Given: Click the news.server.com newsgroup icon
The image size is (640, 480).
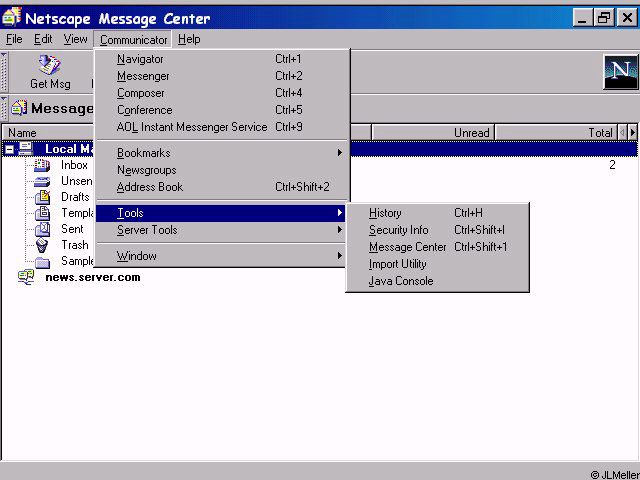Looking at the screenshot, I should [x=26, y=277].
